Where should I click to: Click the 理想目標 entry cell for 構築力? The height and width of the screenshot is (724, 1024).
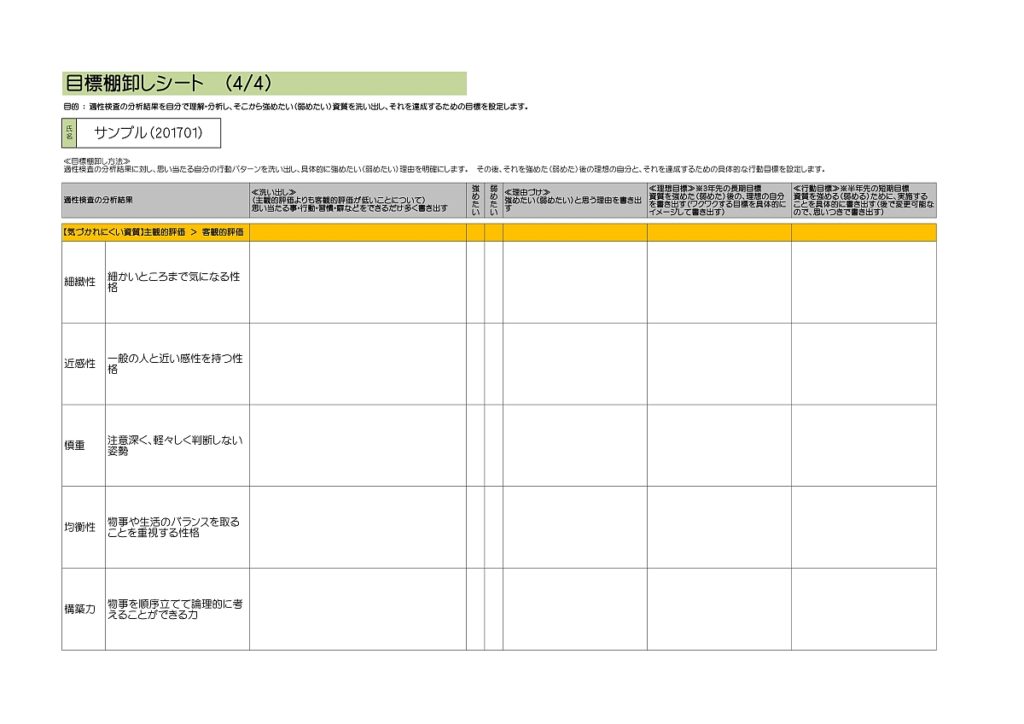coord(719,609)
